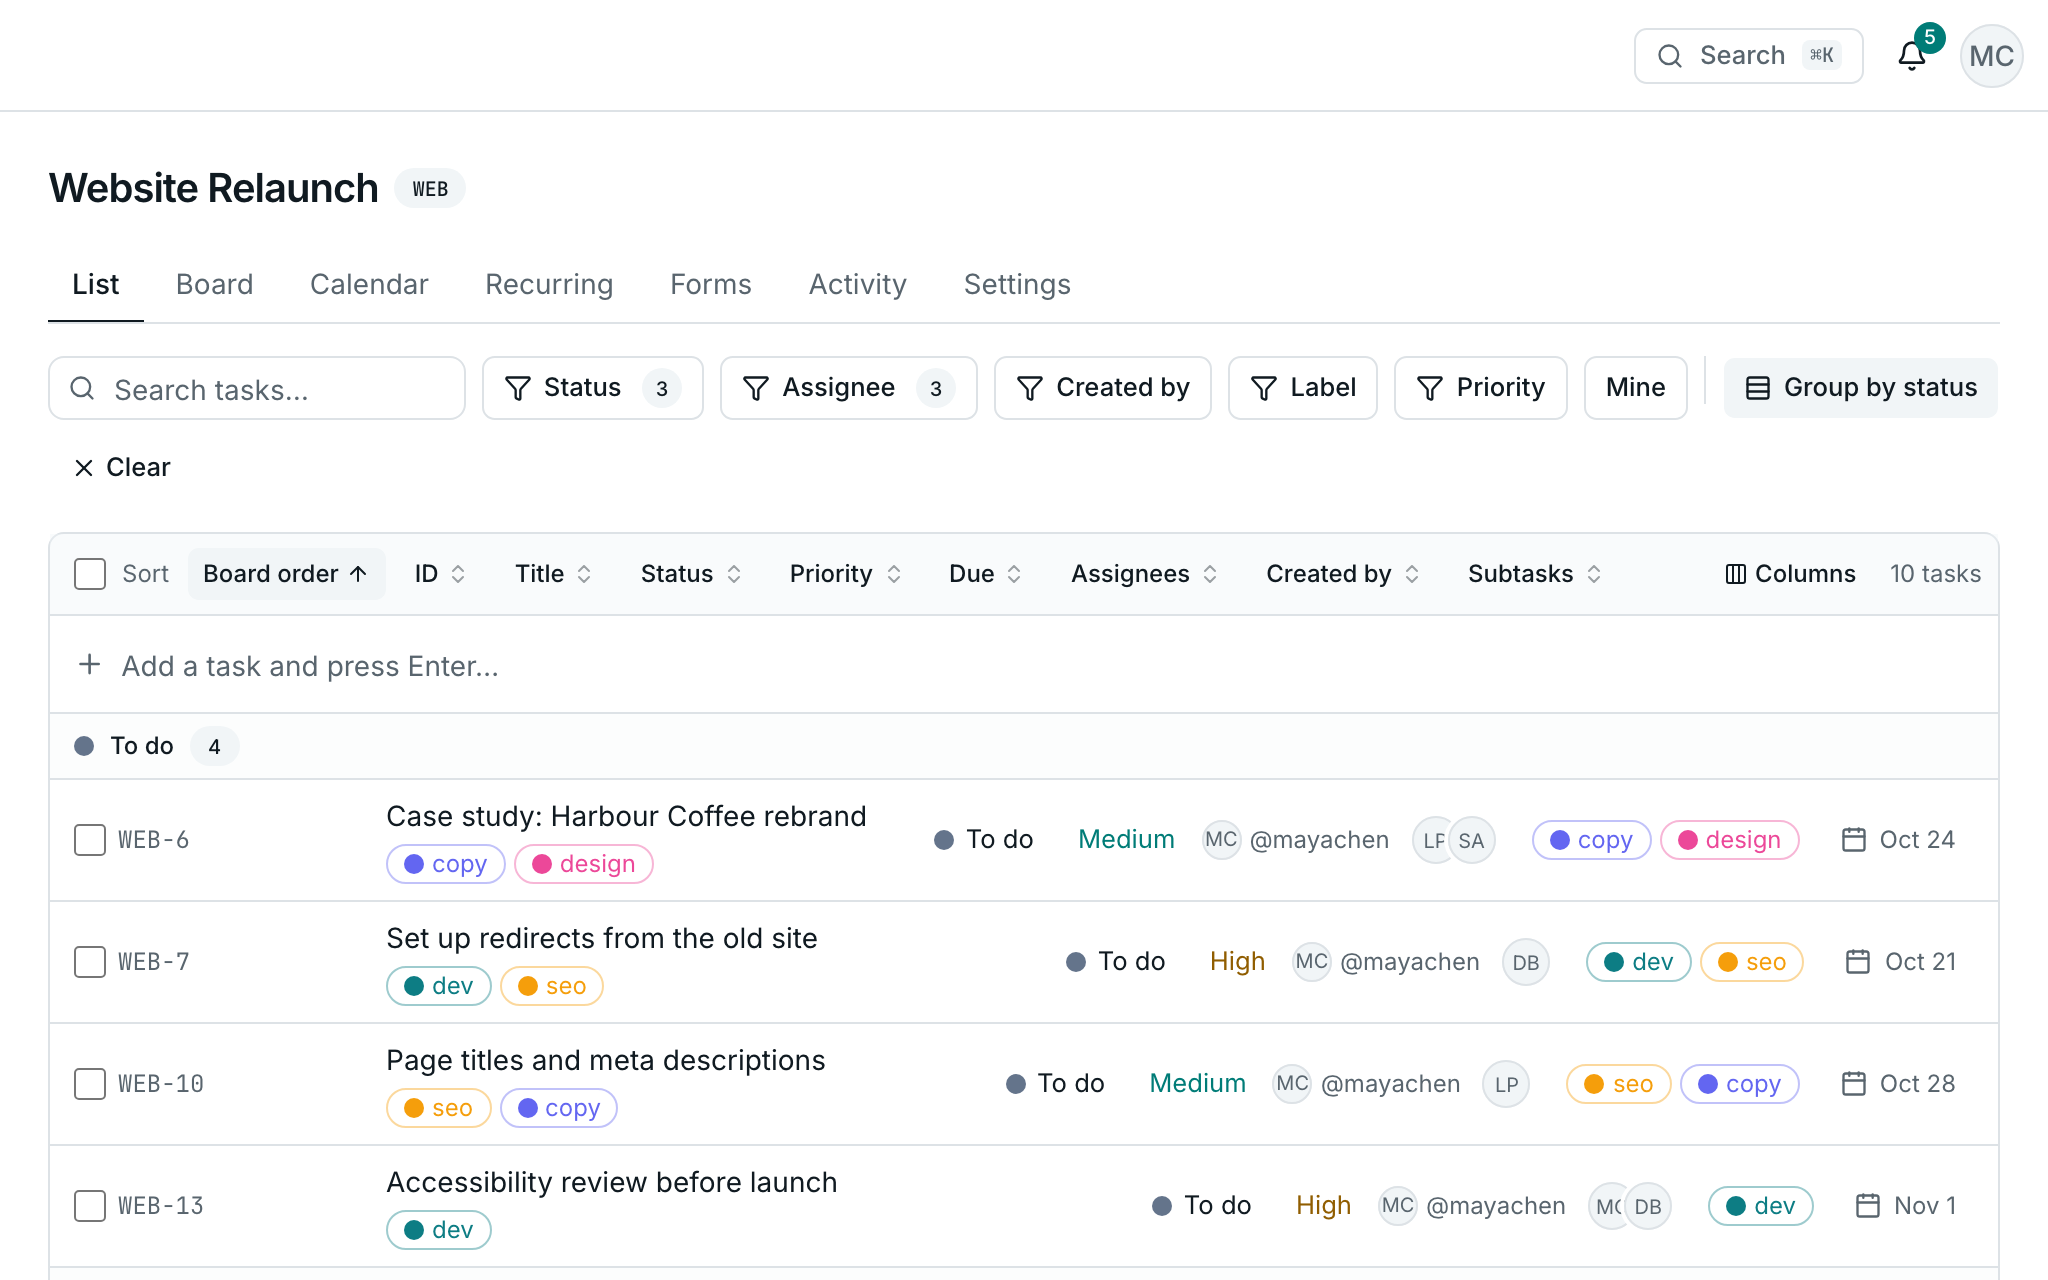Screen dimensions: 2048x1280
Task: Open the Label filter dropdown
Action: (1302, 388)
